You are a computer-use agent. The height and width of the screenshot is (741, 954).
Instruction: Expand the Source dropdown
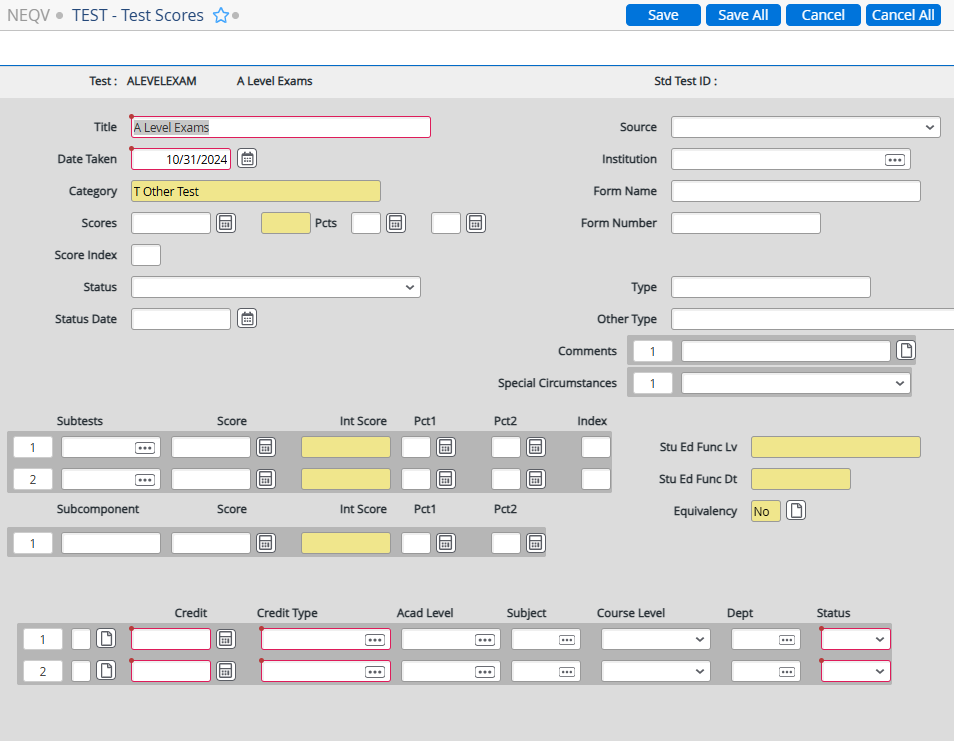[x=930, y=128]
